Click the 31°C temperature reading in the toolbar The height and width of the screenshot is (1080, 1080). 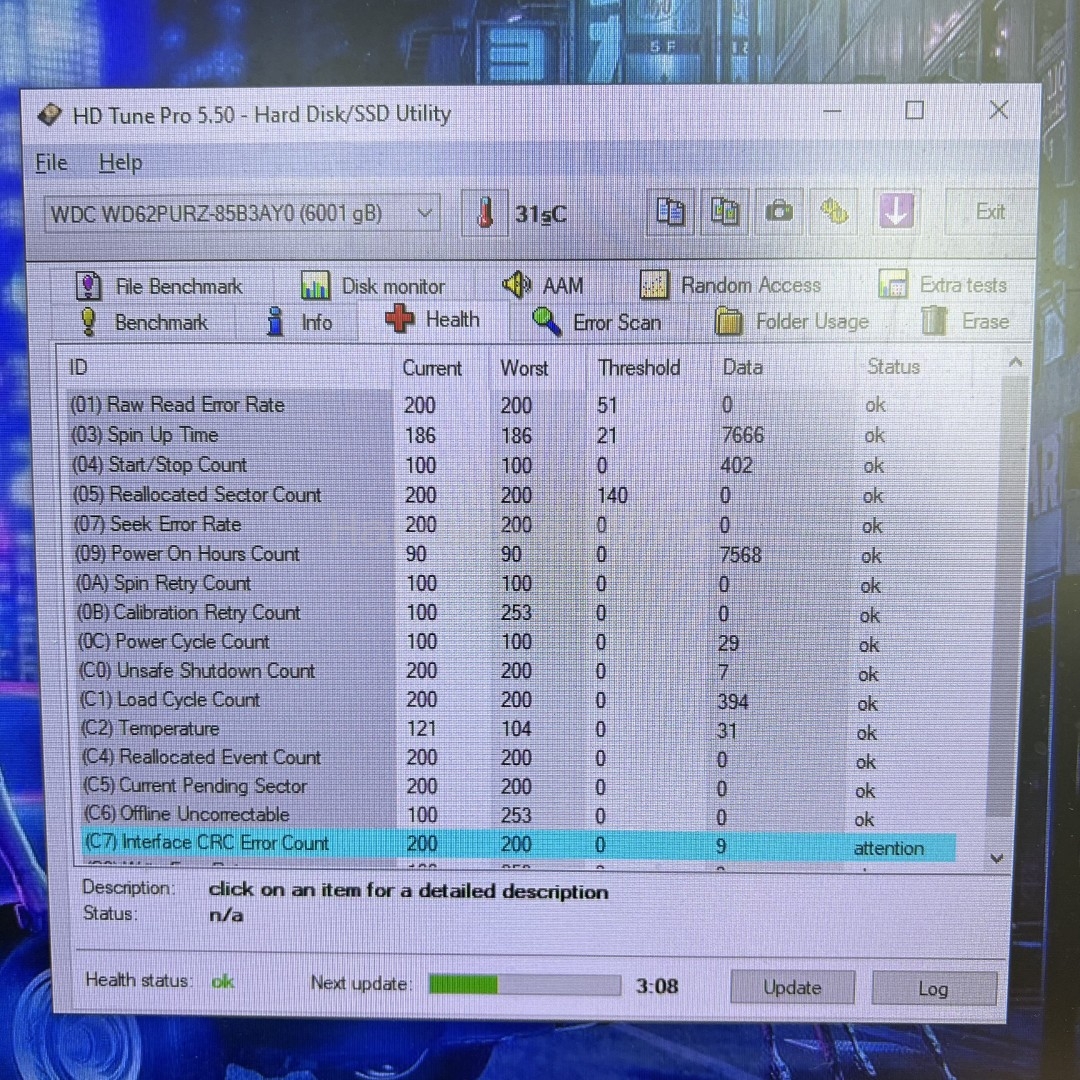tap(541, 214)
